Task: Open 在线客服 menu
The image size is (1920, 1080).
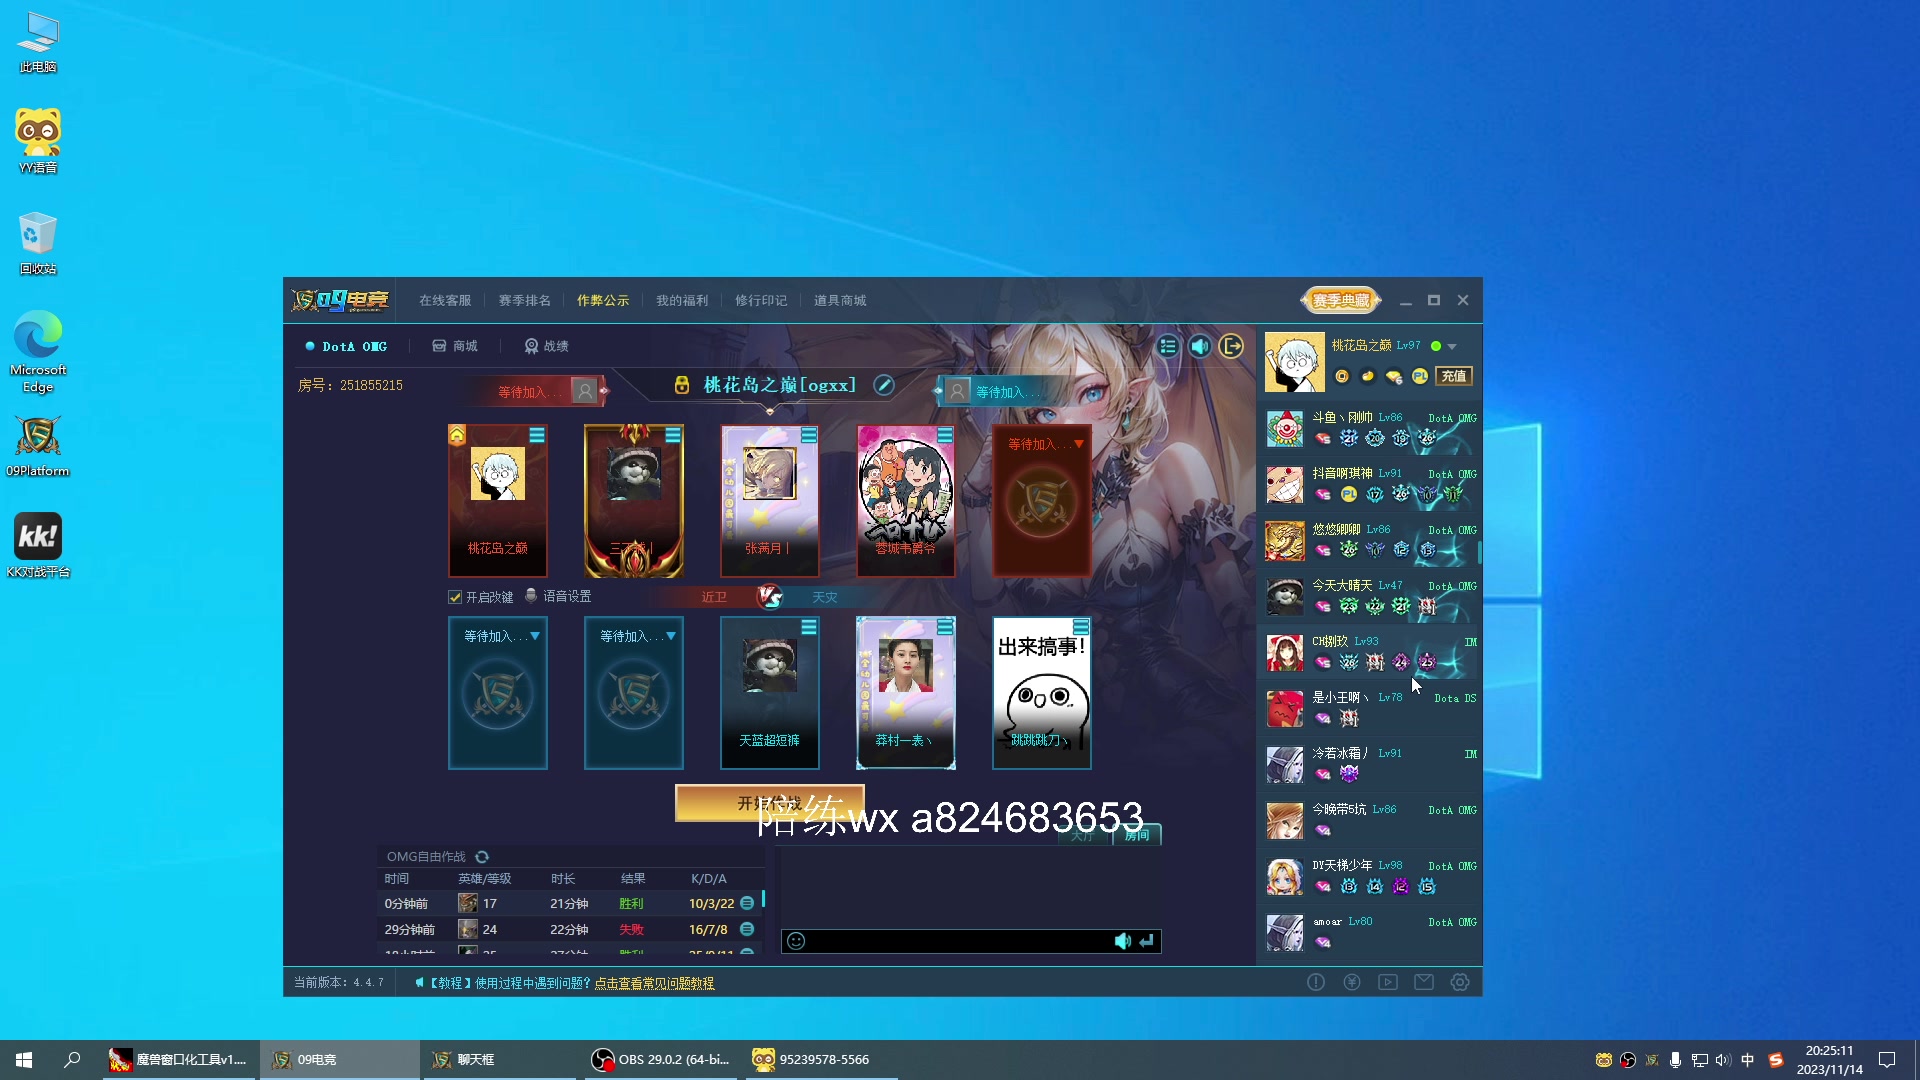Action: click(445, 300)
